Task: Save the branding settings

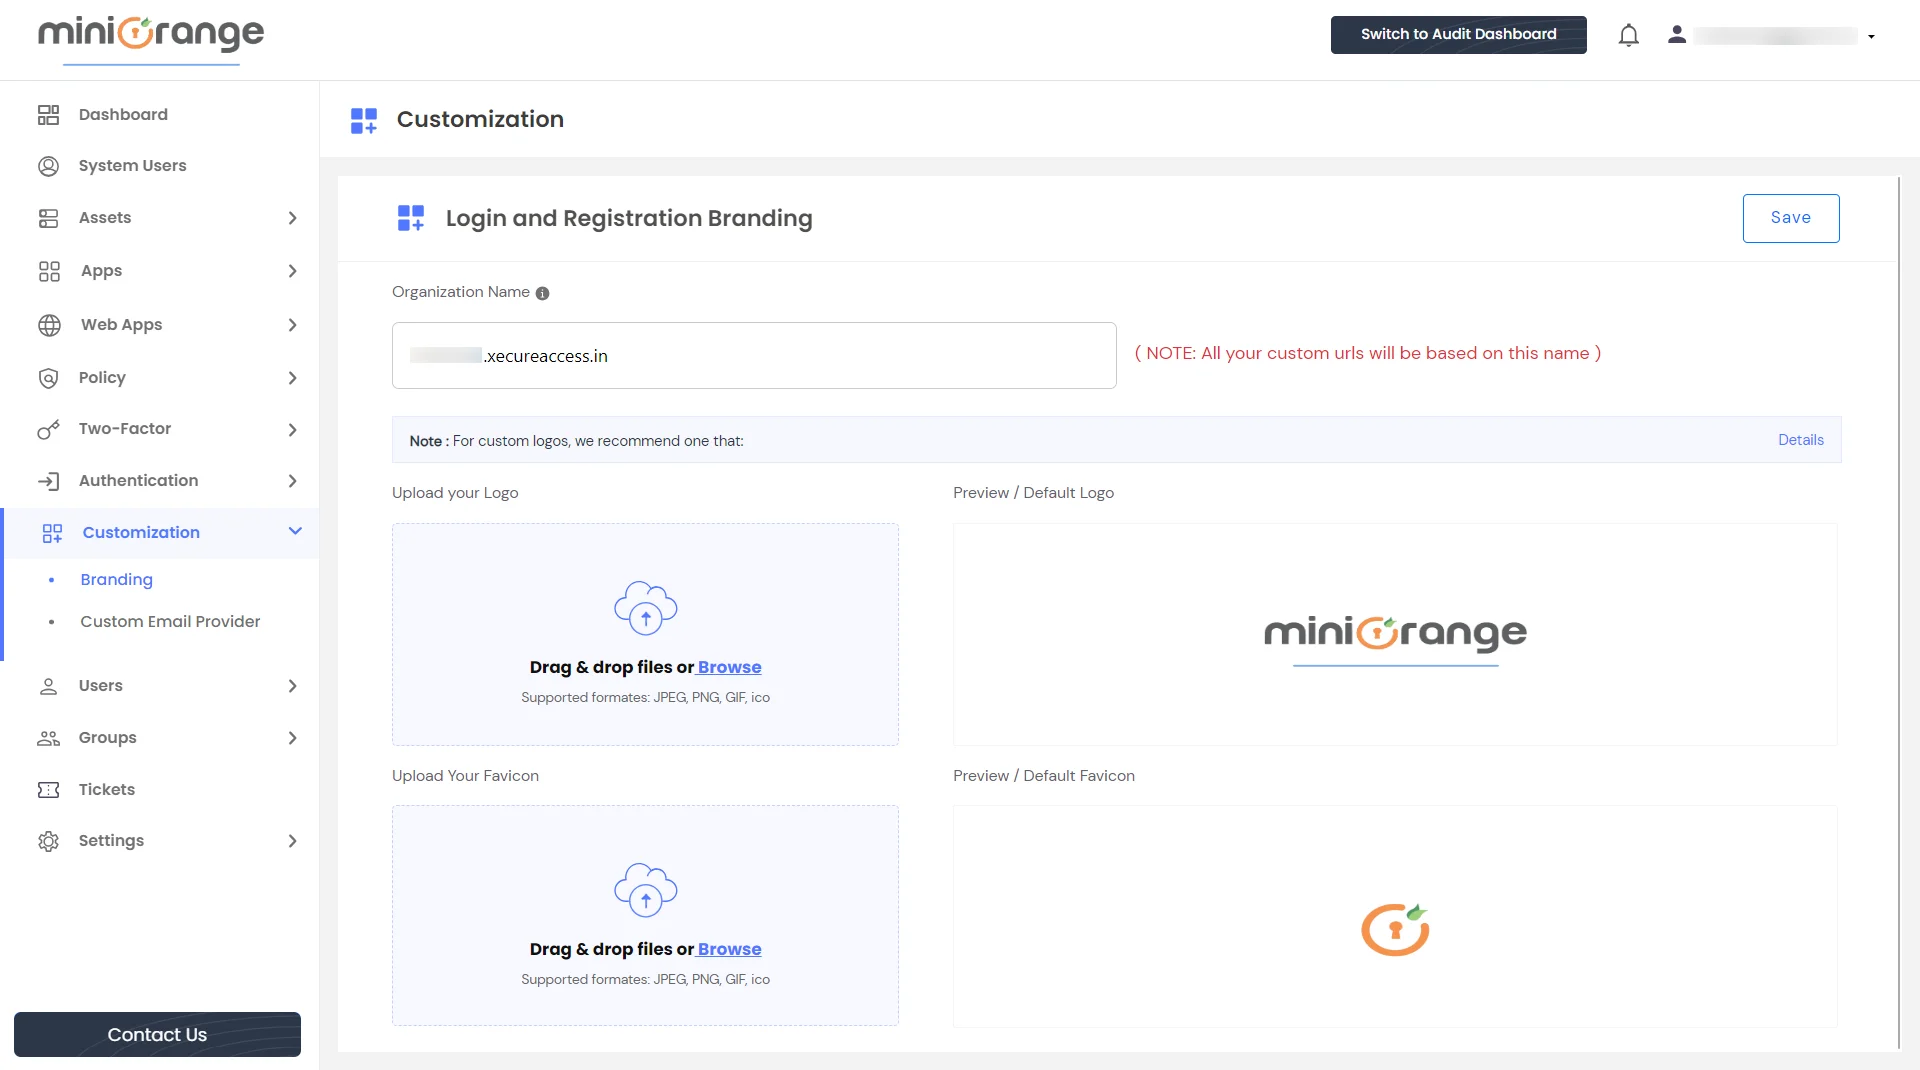Action: click(1790, 218)
